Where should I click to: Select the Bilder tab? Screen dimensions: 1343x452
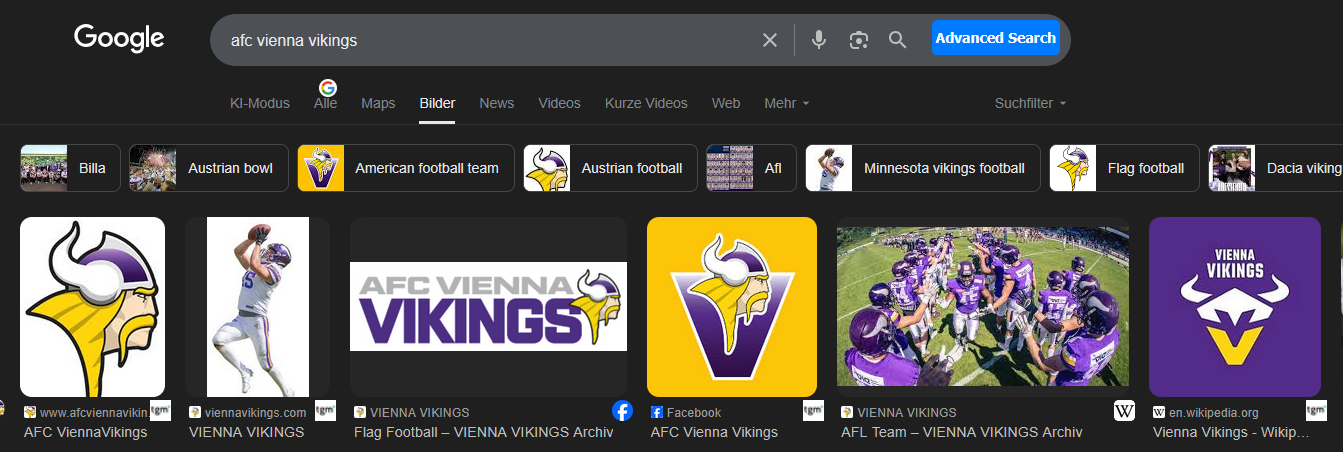click(x=437, y=103)
